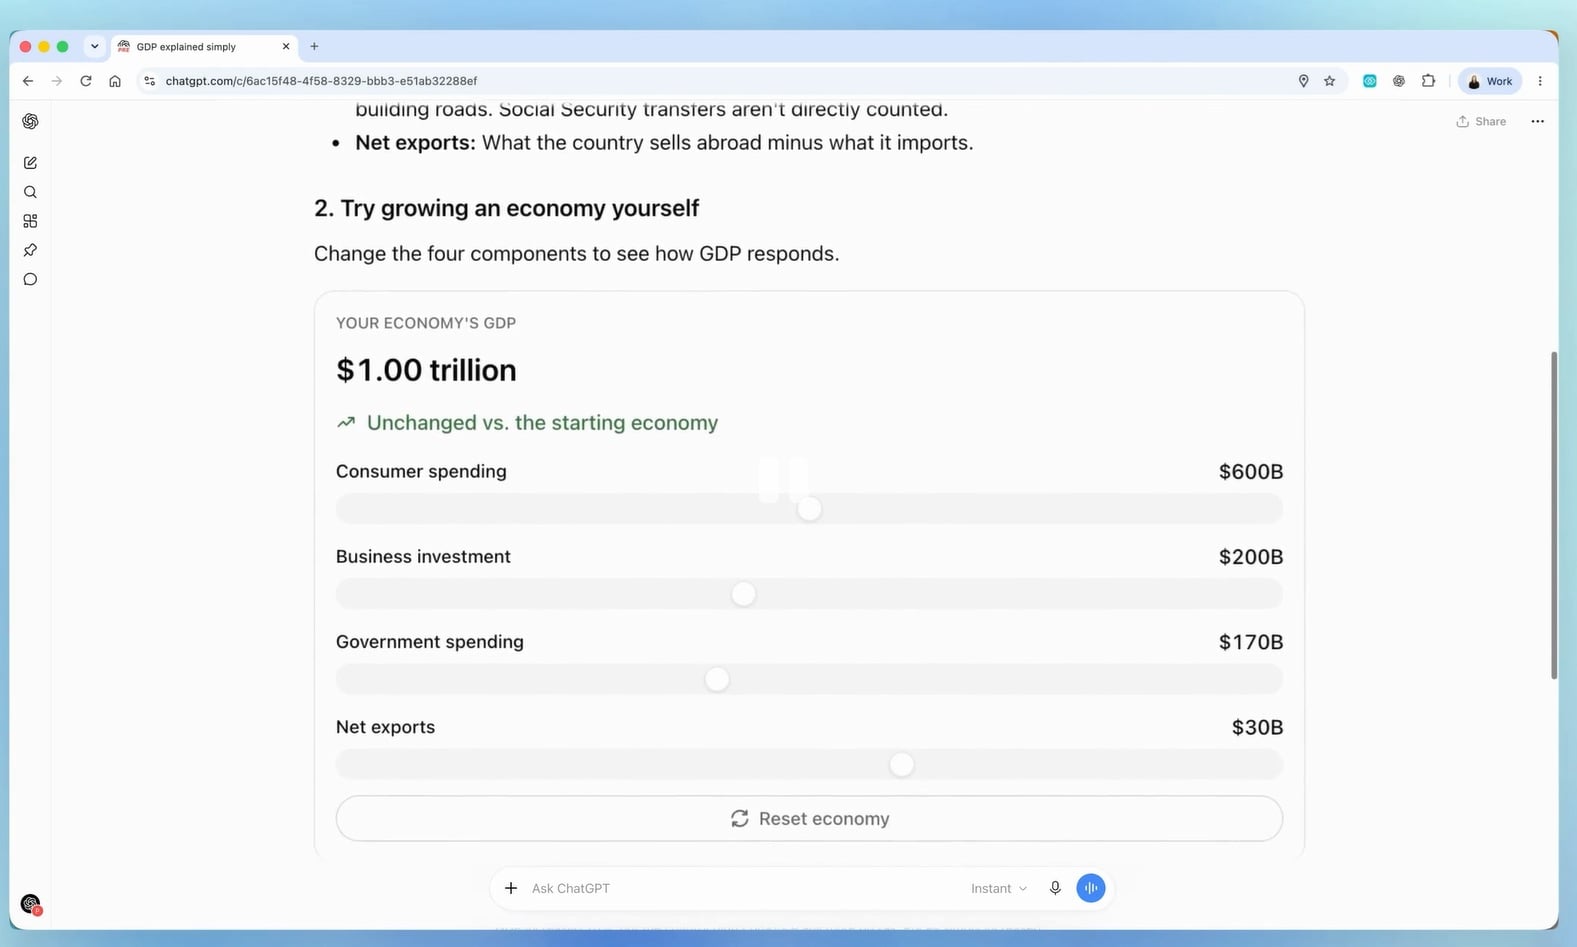Click the location pin icon in address bar

(1303, 81)
